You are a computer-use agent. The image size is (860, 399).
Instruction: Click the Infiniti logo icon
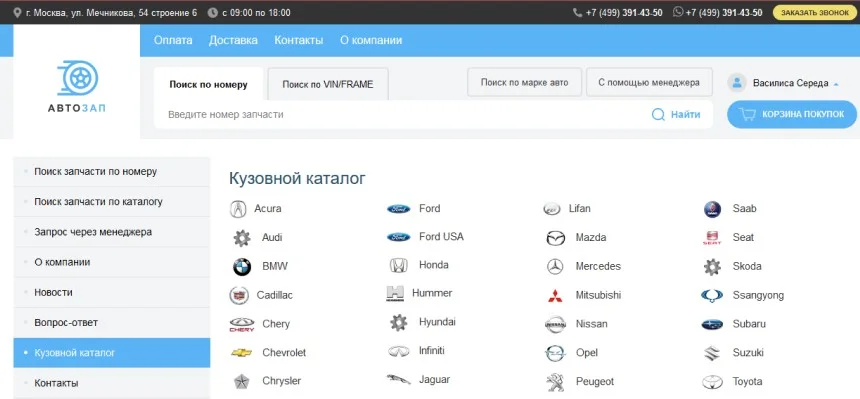[399, 351]
